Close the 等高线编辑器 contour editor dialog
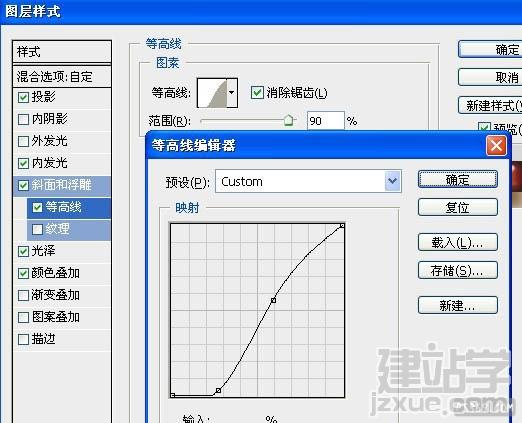522x423 pixels. [496, 146]
